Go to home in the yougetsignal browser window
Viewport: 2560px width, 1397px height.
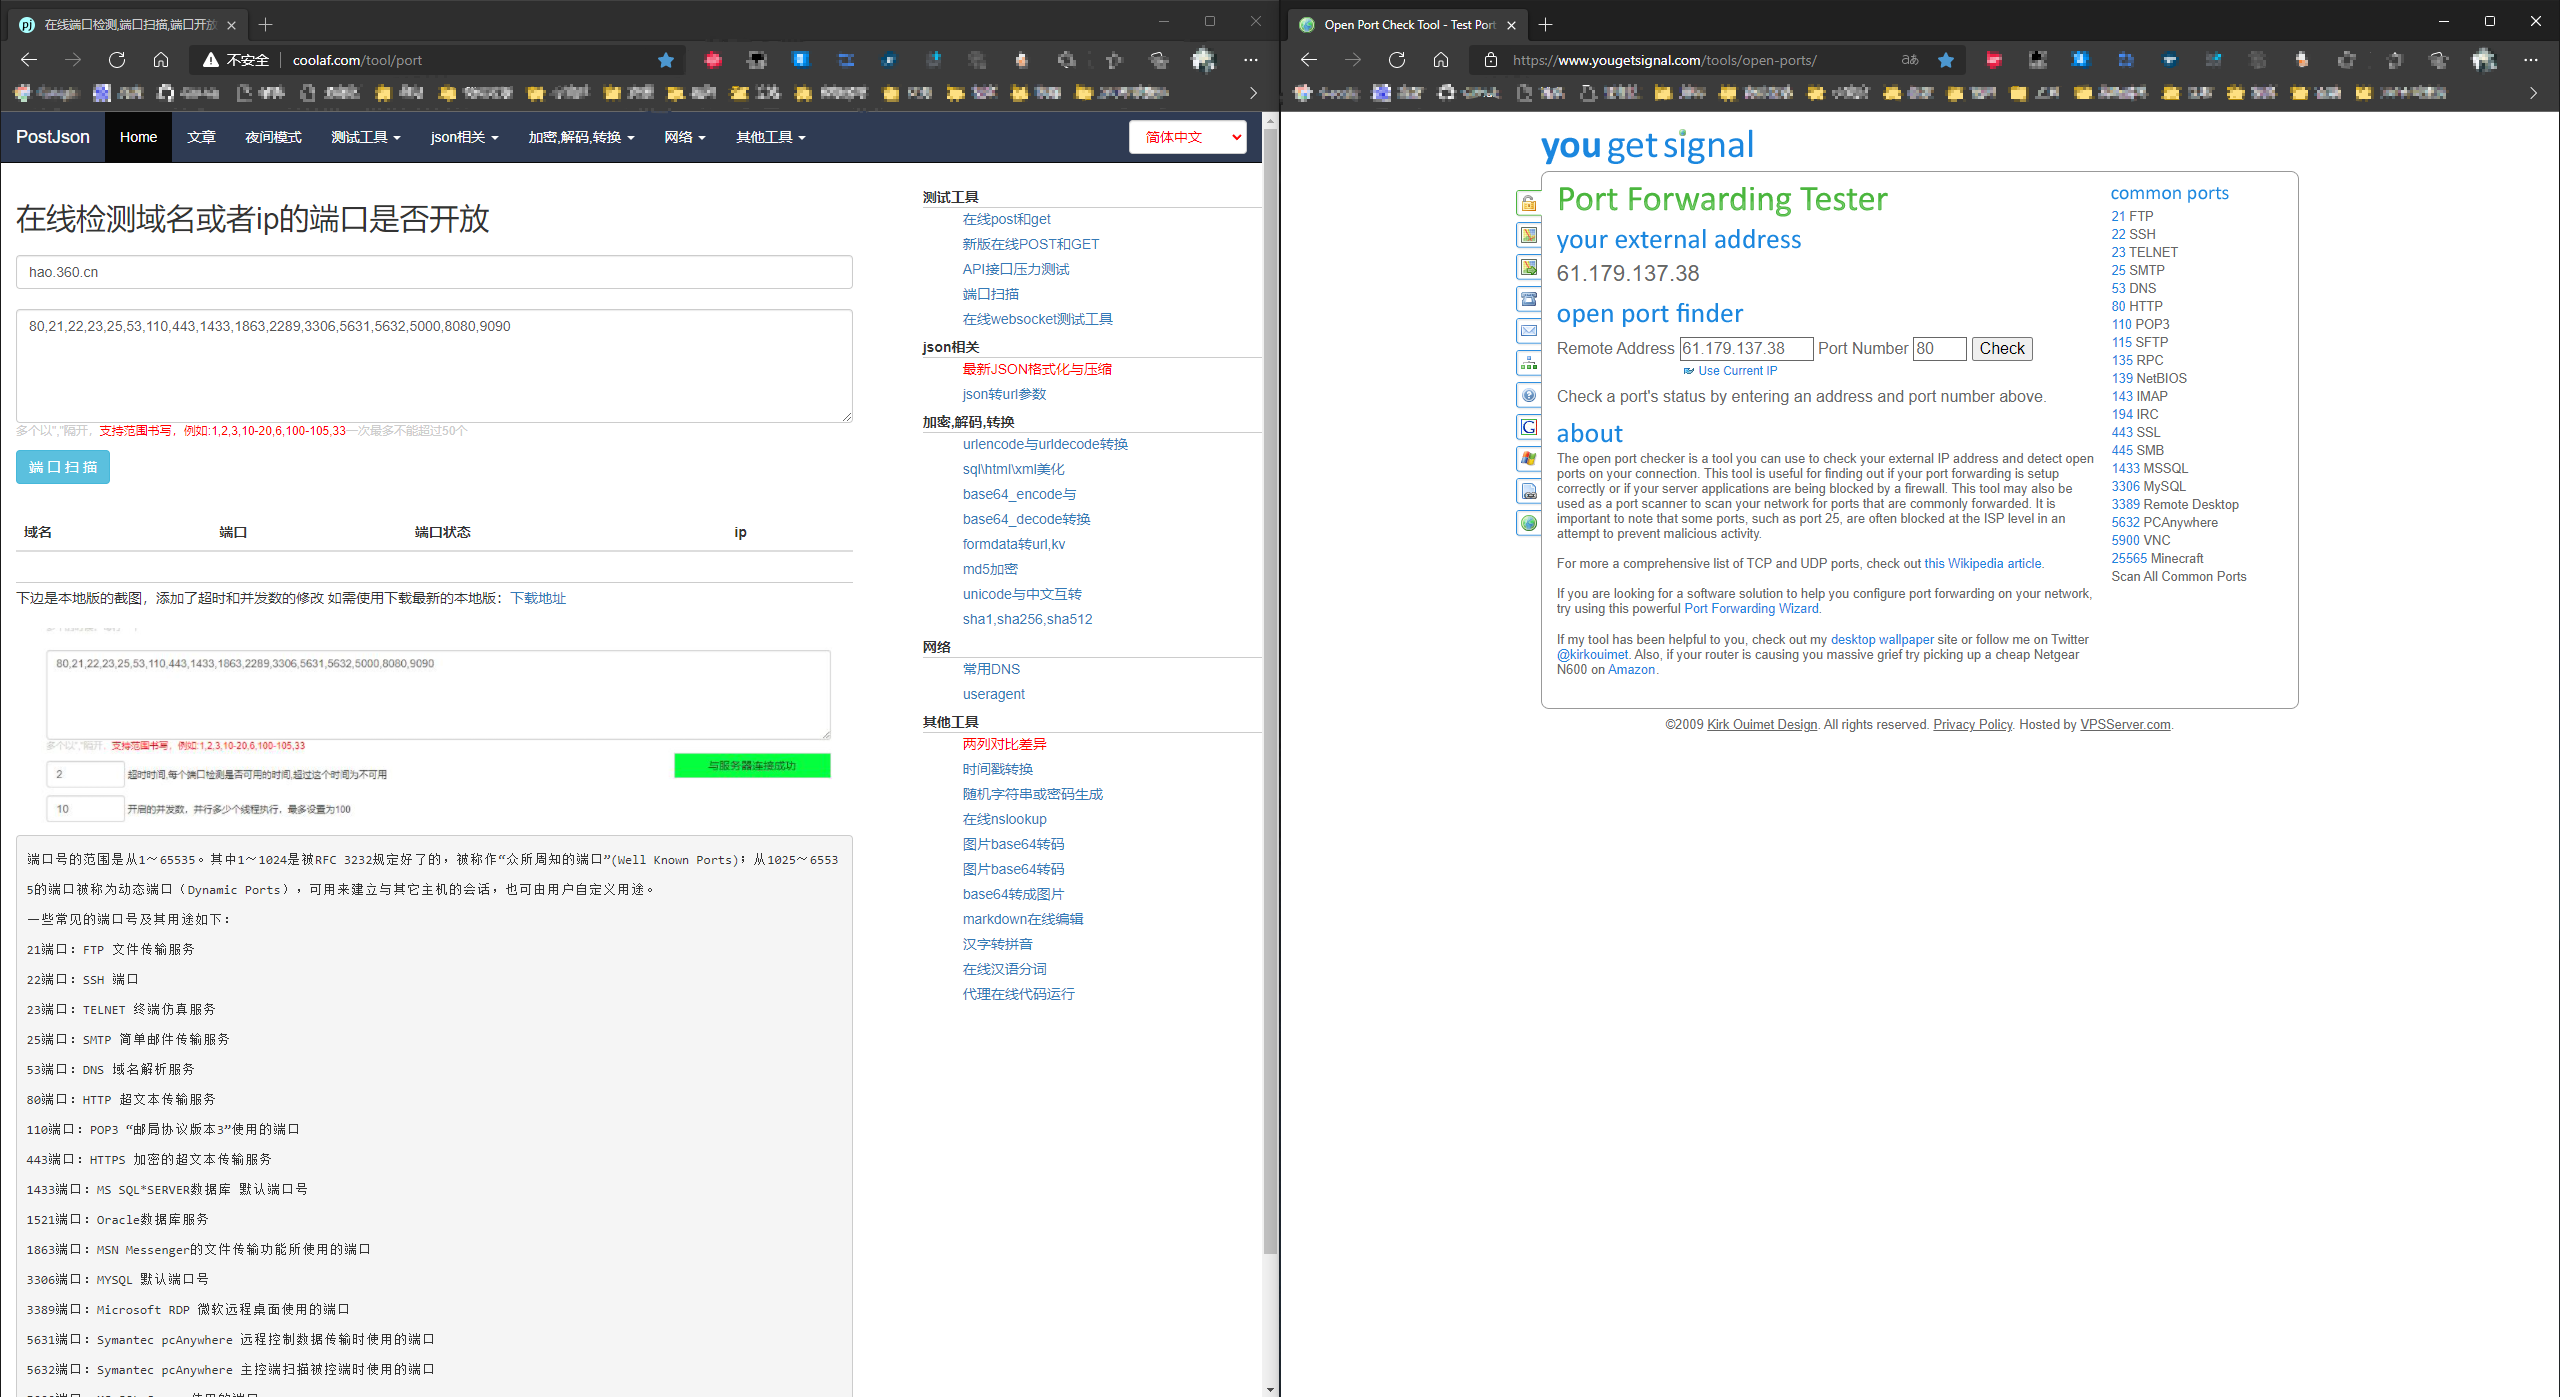[x=1441, y=60]
